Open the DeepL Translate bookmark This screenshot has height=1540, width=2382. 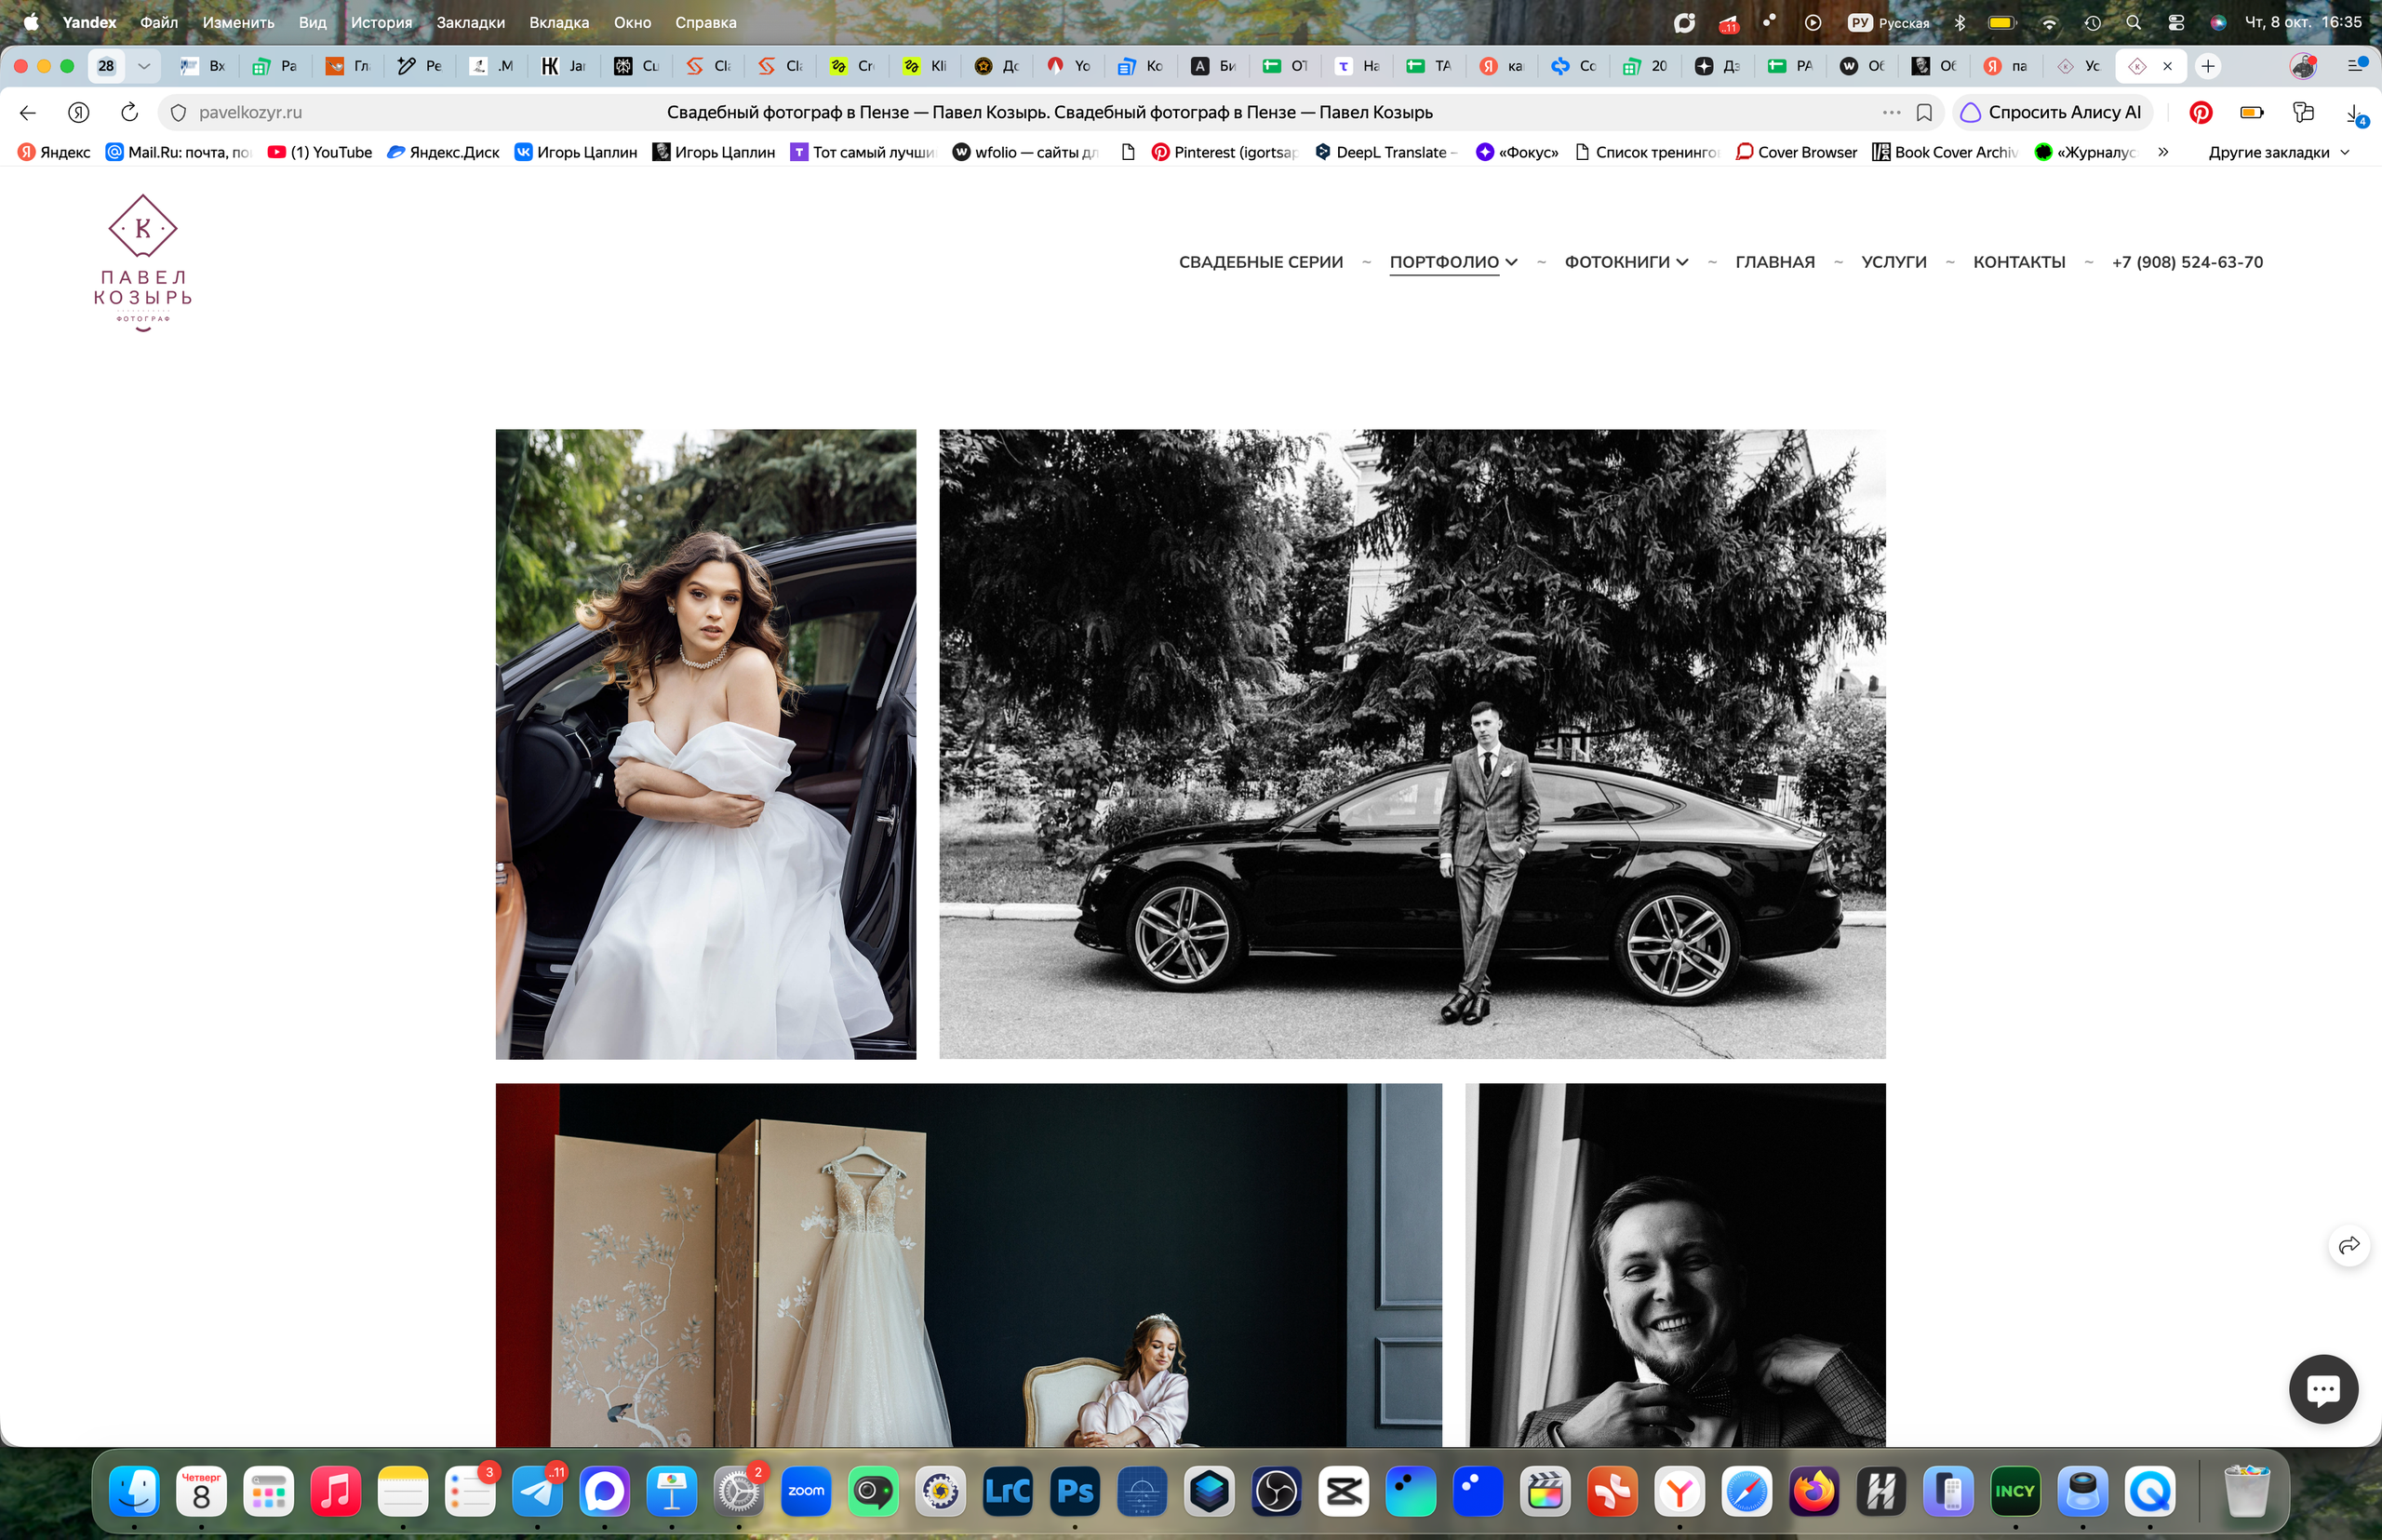coord(1385,152)
